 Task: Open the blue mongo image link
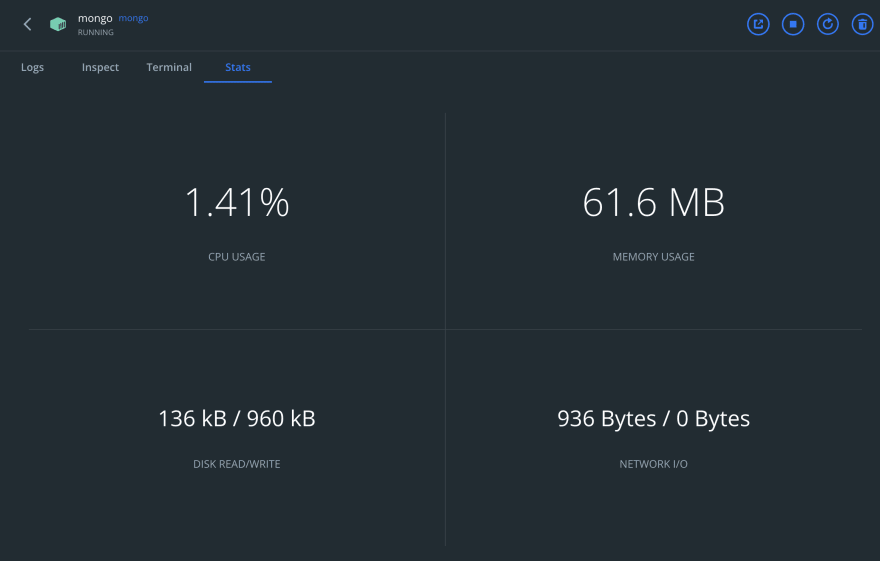tap(133, 18)
